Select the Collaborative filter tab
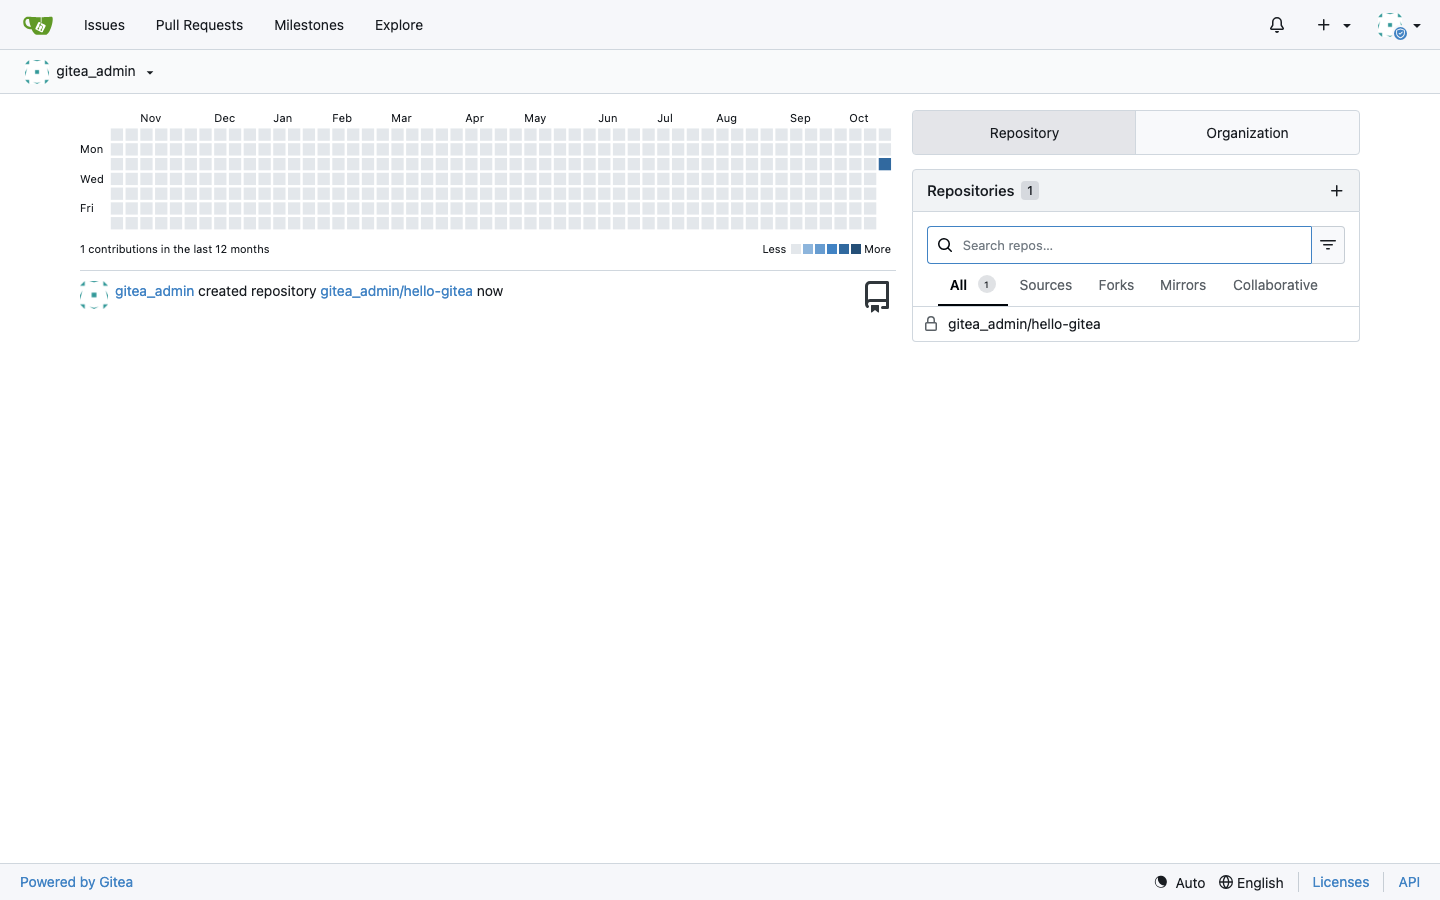 click(1275, 286)
